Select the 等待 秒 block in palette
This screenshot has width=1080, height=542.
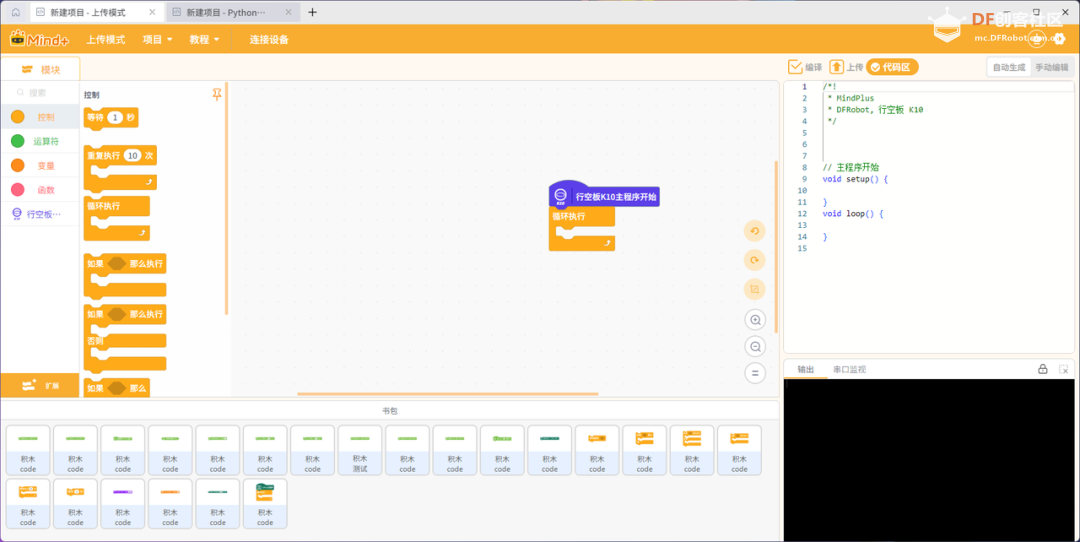click(x=110, y=118)
